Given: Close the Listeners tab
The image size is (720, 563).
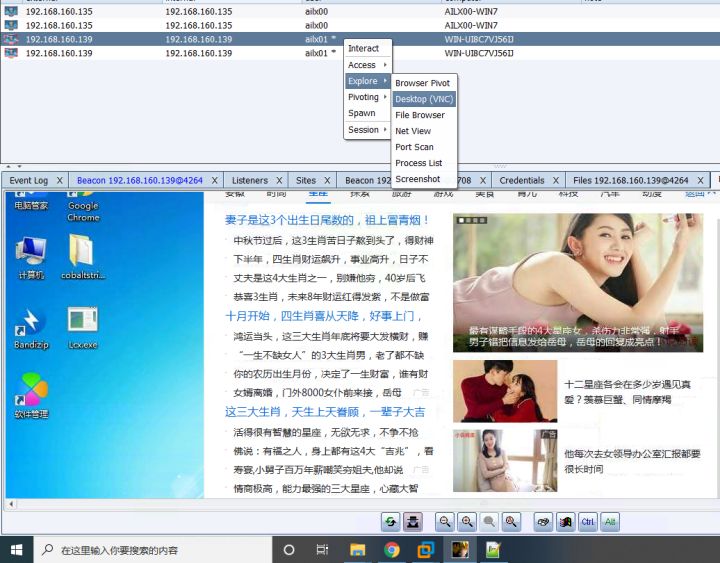Looking at the screenshot, I should (x=279, y=180).
